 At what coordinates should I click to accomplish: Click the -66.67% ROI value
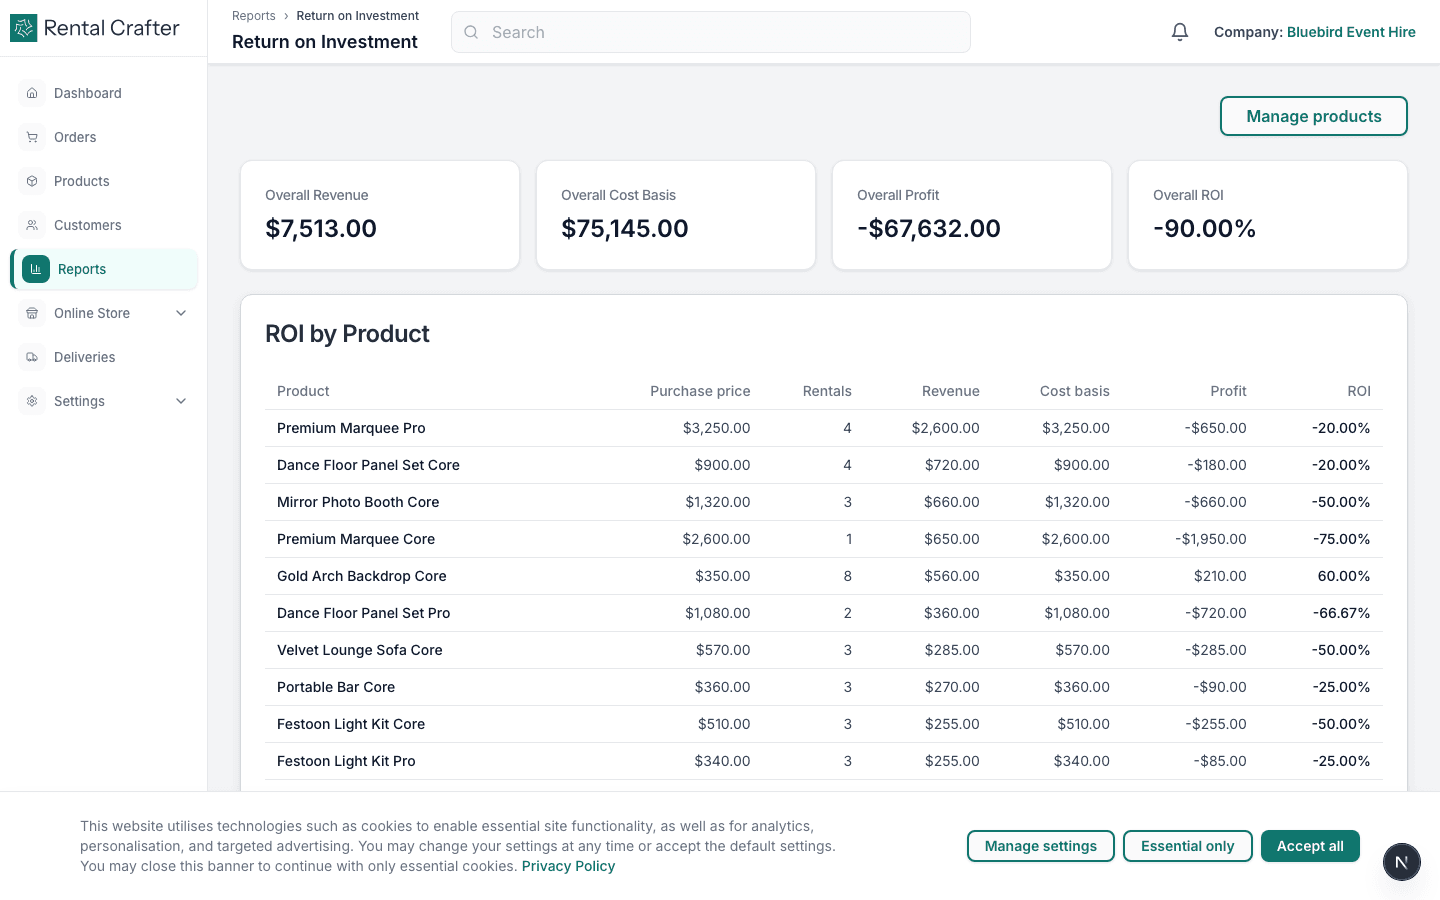point(1341,613)
